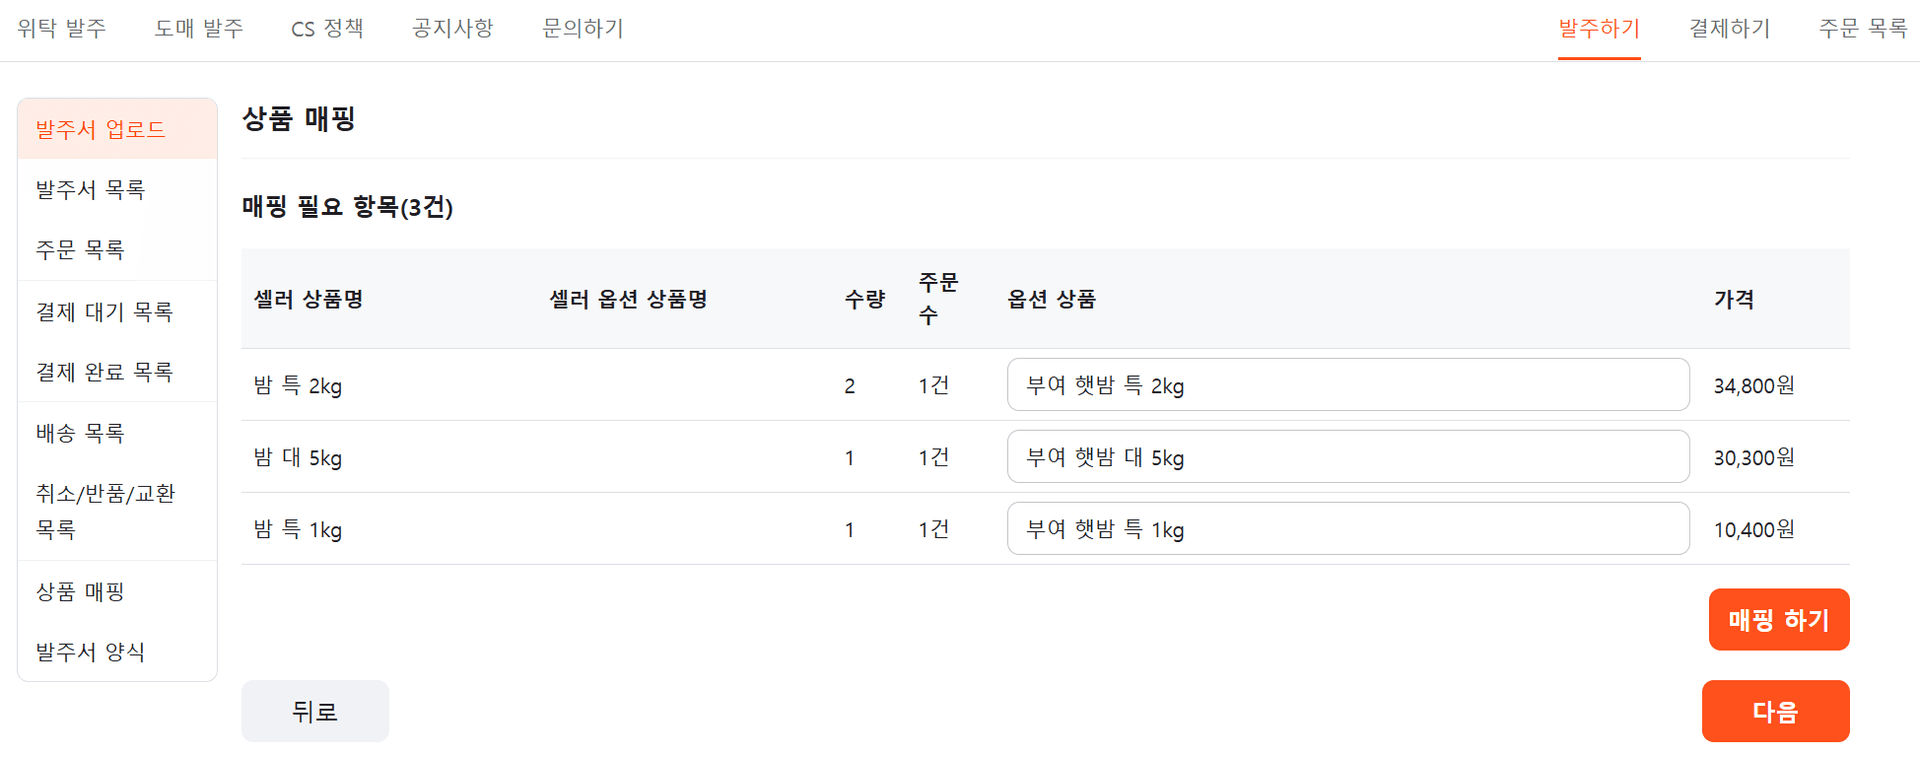Image resolution: width=1920 pixels, height=757 pixels.
Task: Open the option field for 부여 햇밤 특 2kg
Action: (x=1347, y=385)
